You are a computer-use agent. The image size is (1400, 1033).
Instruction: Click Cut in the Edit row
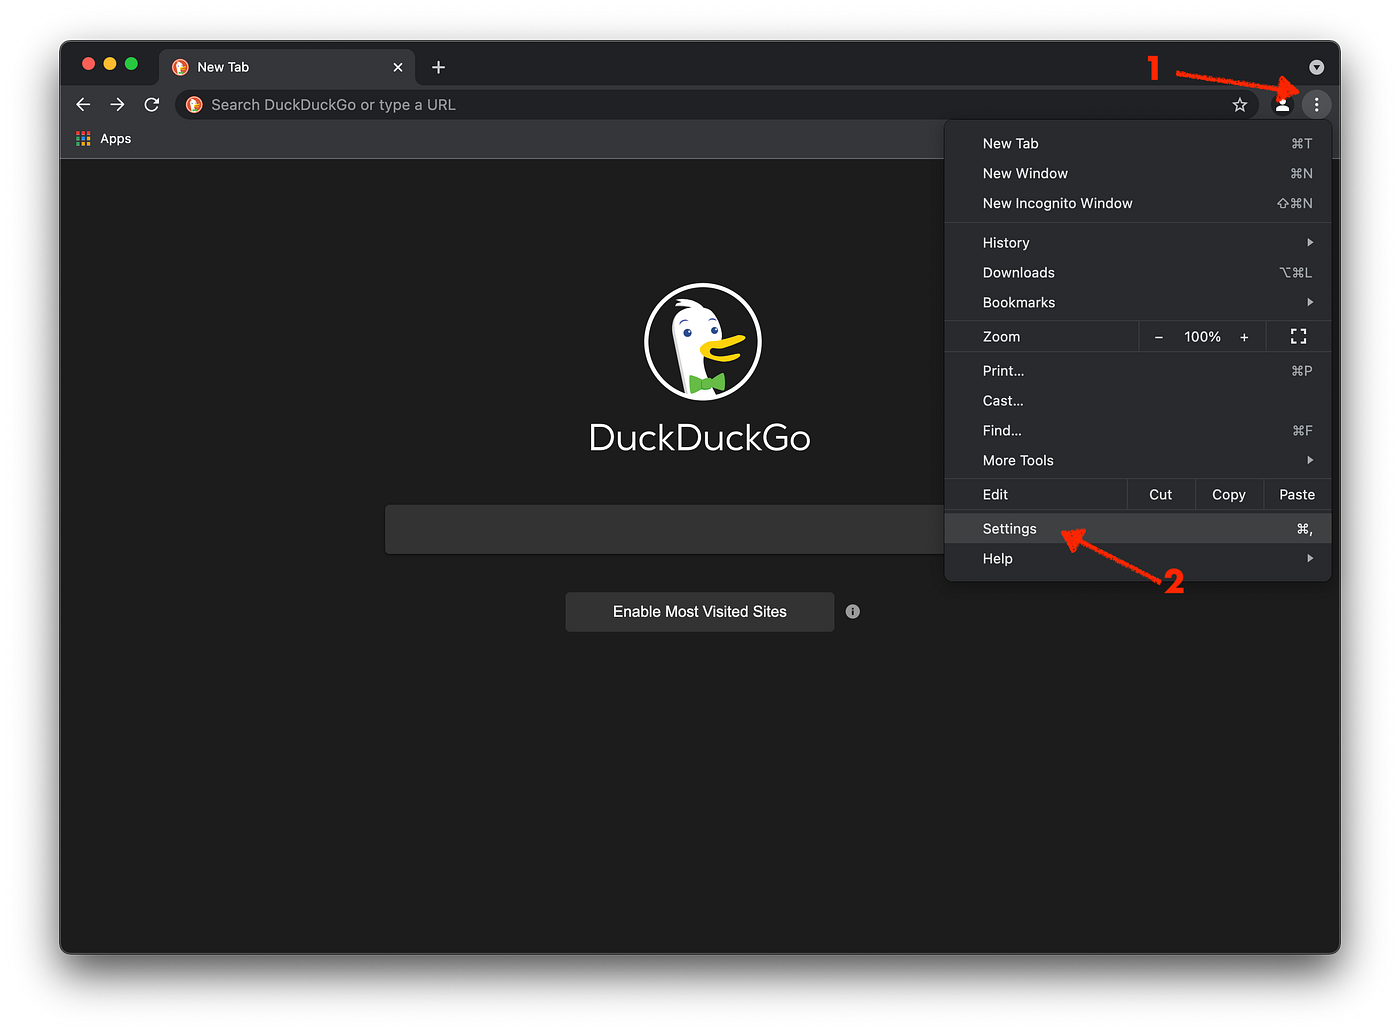pos(1161,495)
